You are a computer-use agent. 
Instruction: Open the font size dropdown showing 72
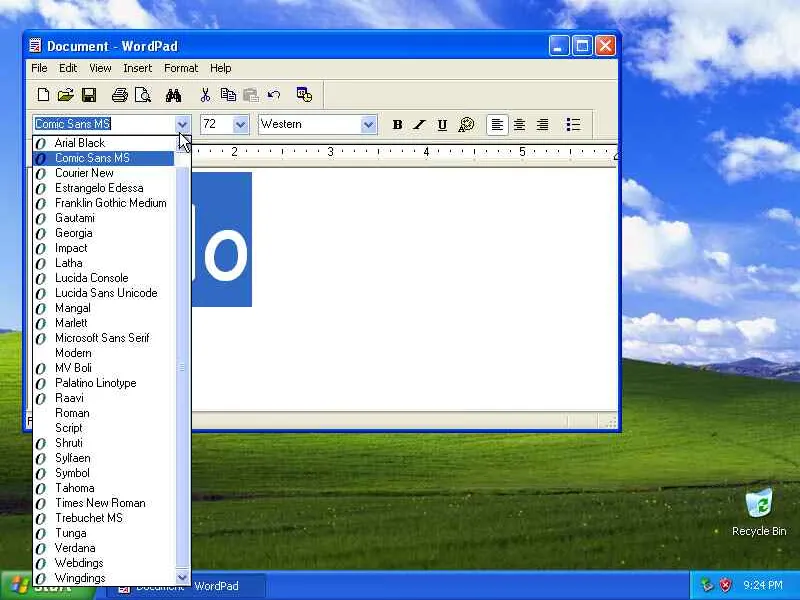(x=240, y=124)
